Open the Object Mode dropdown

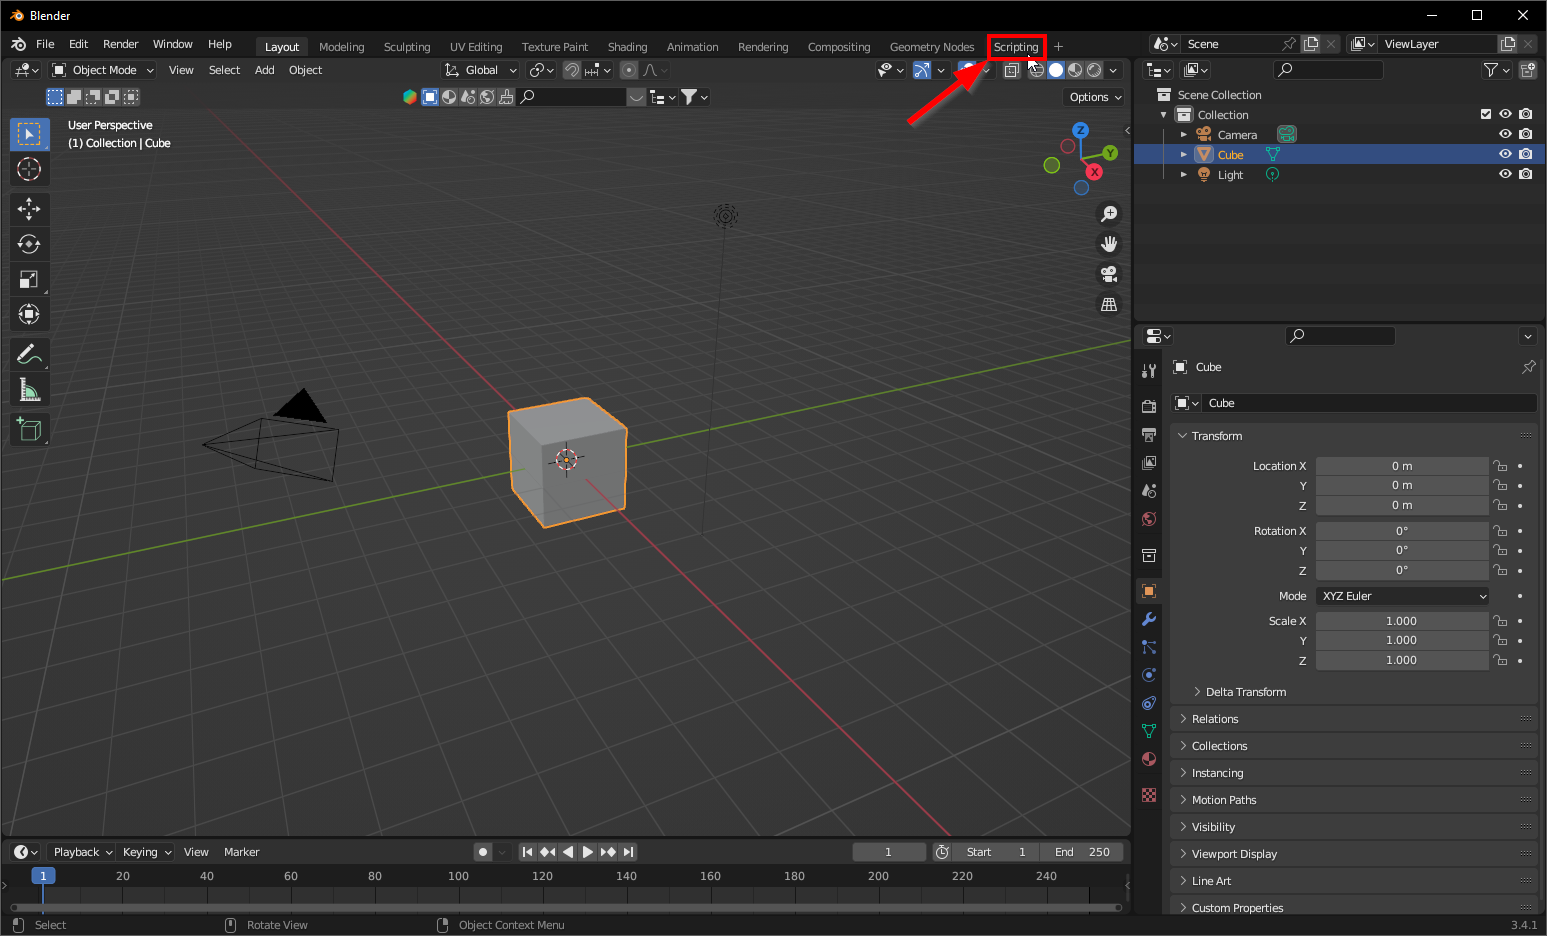tap(103, 70)
